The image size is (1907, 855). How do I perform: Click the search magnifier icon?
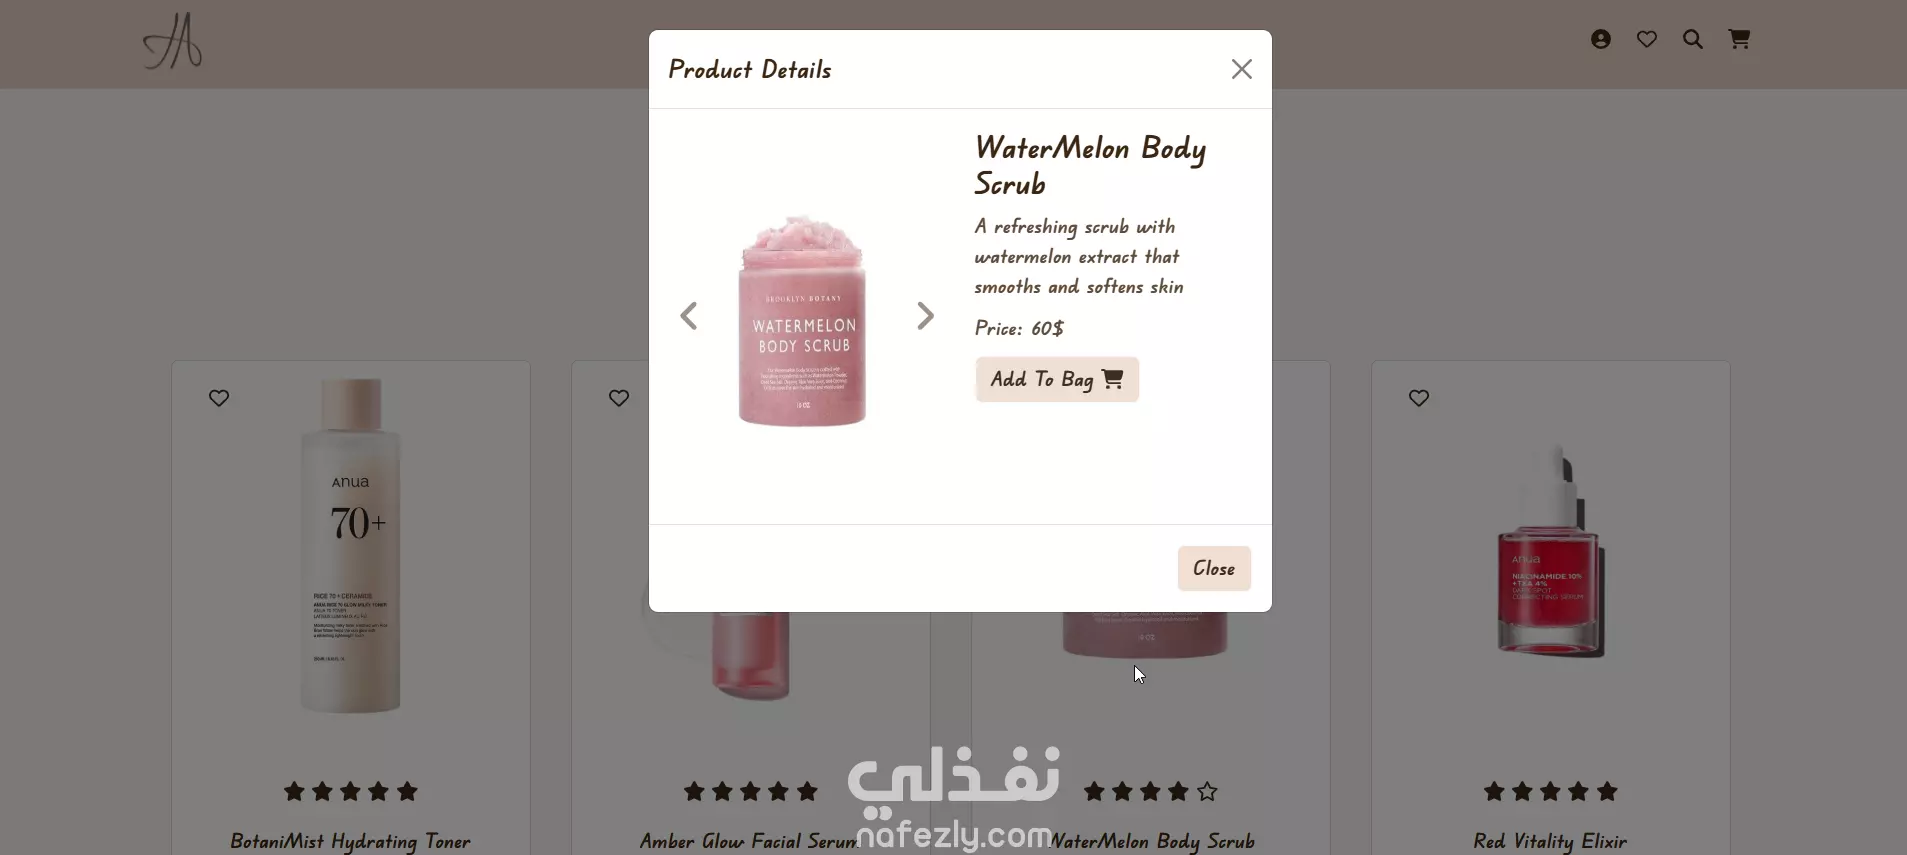1693,39
